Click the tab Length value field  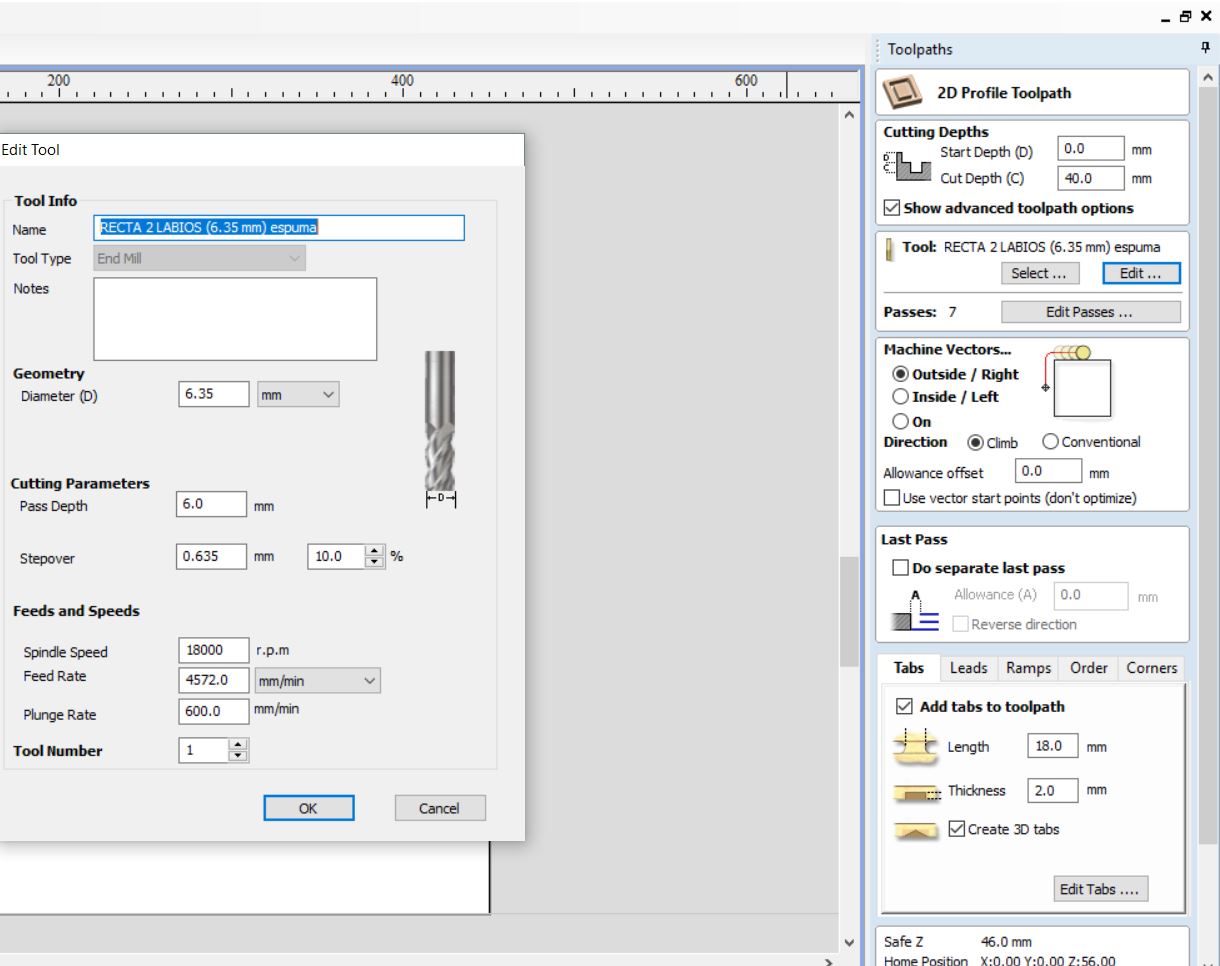point(1054,746)
